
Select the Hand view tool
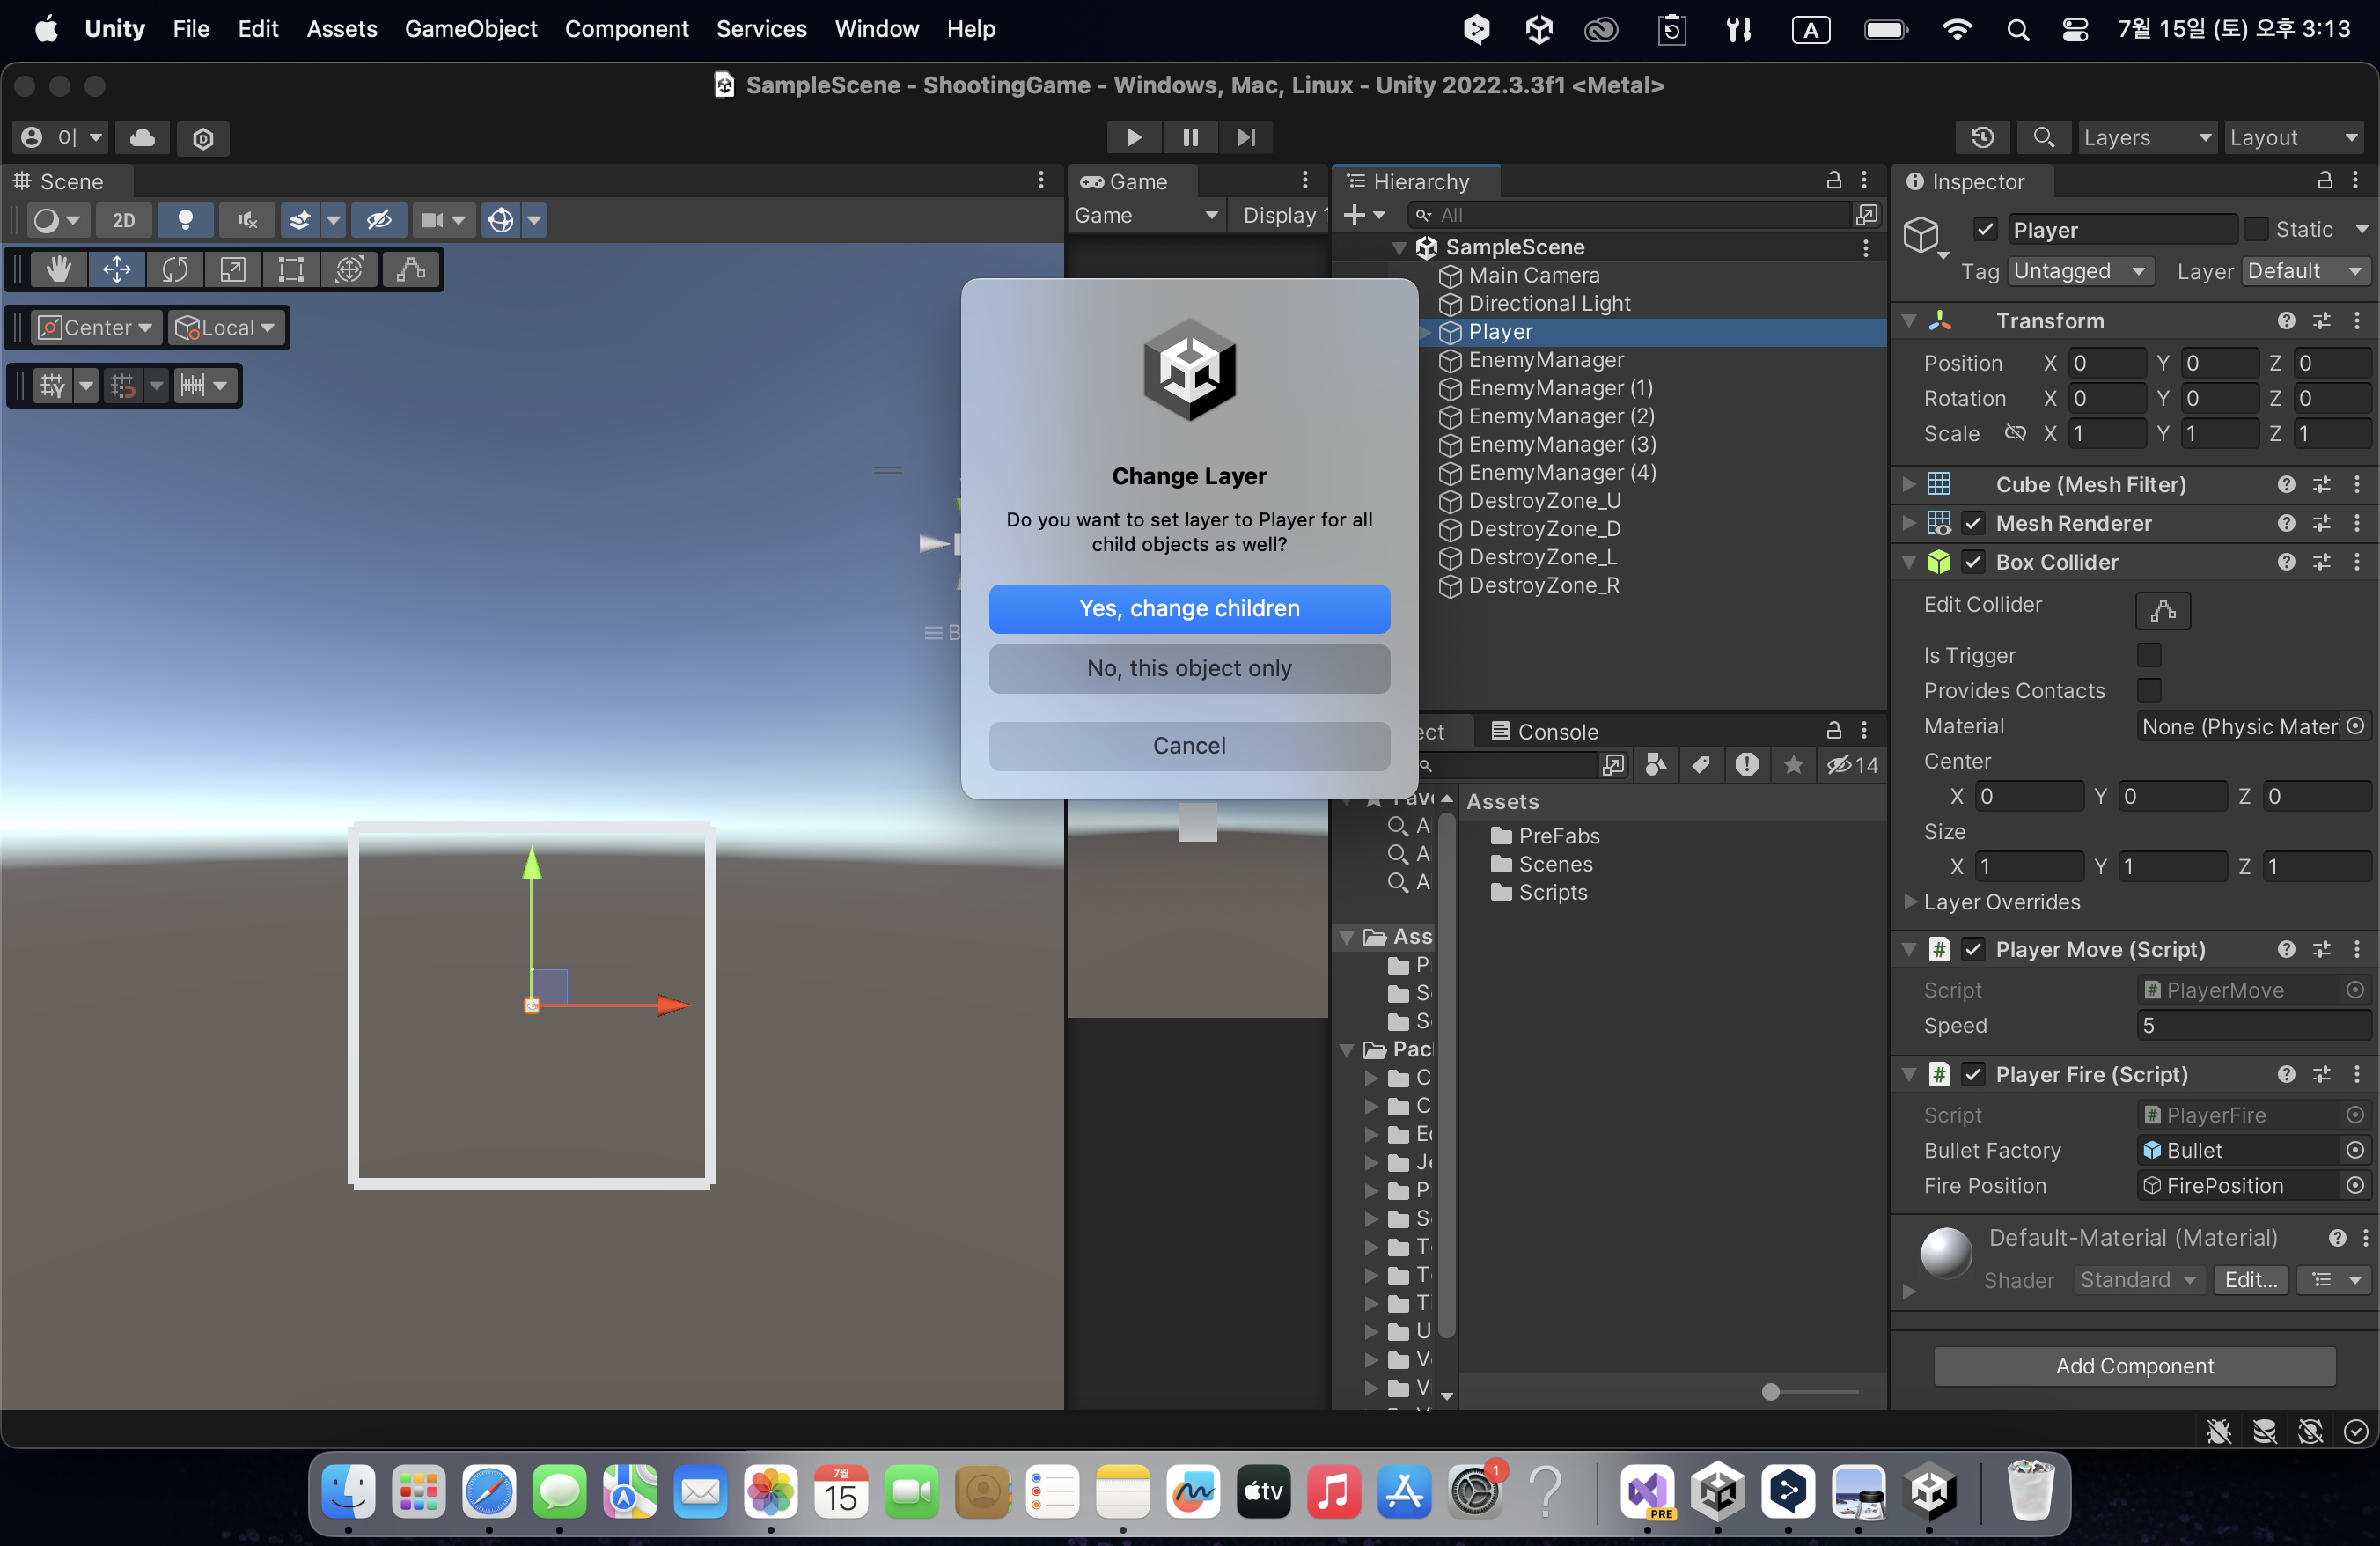point(58,270)
